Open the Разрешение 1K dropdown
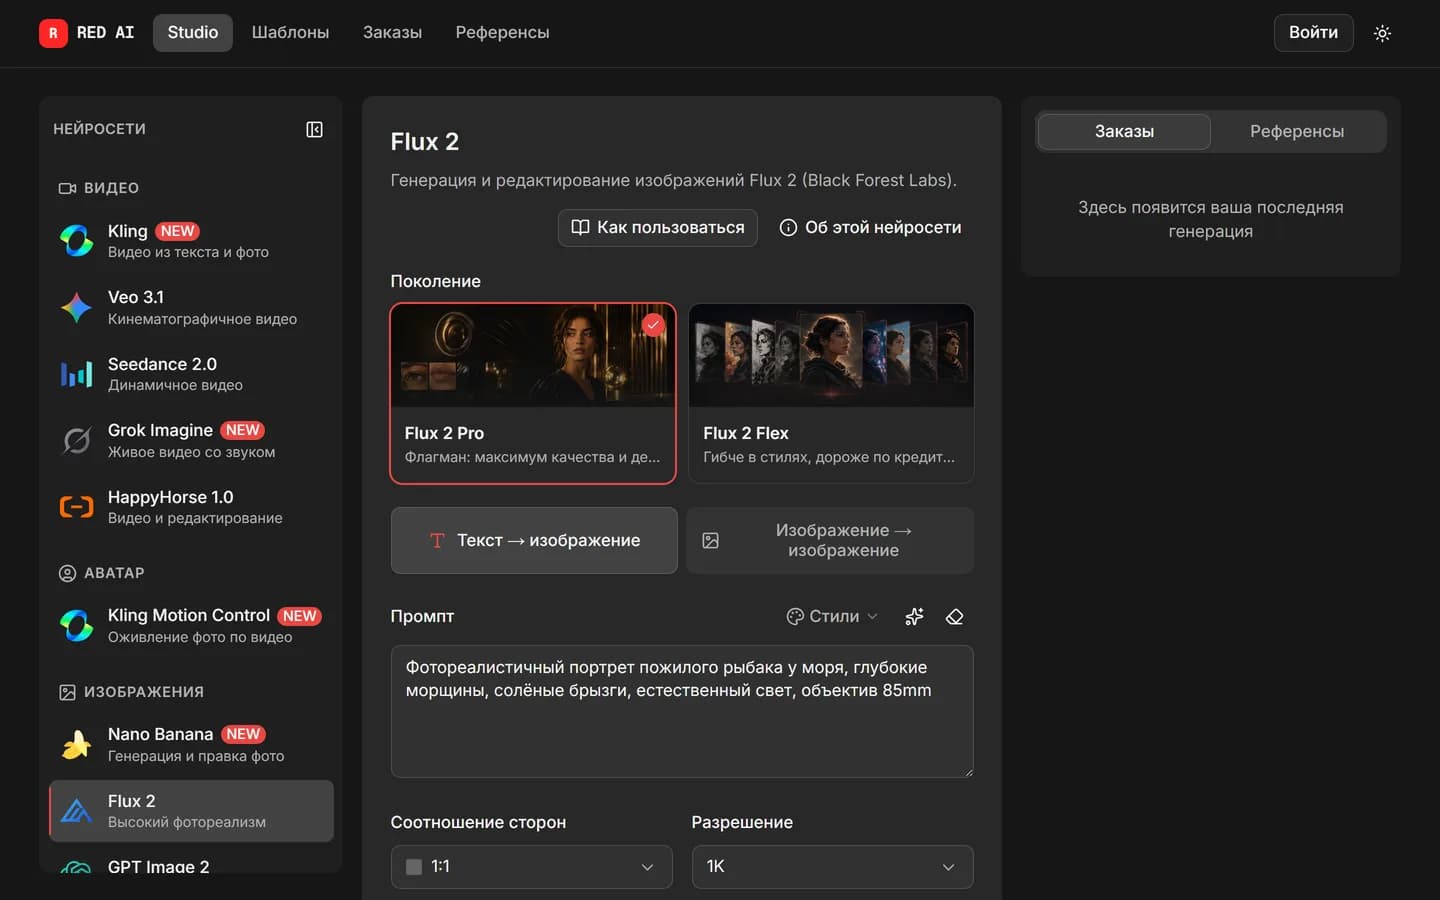The width and height of the screenshot is (1440, 900). point(832,867)
